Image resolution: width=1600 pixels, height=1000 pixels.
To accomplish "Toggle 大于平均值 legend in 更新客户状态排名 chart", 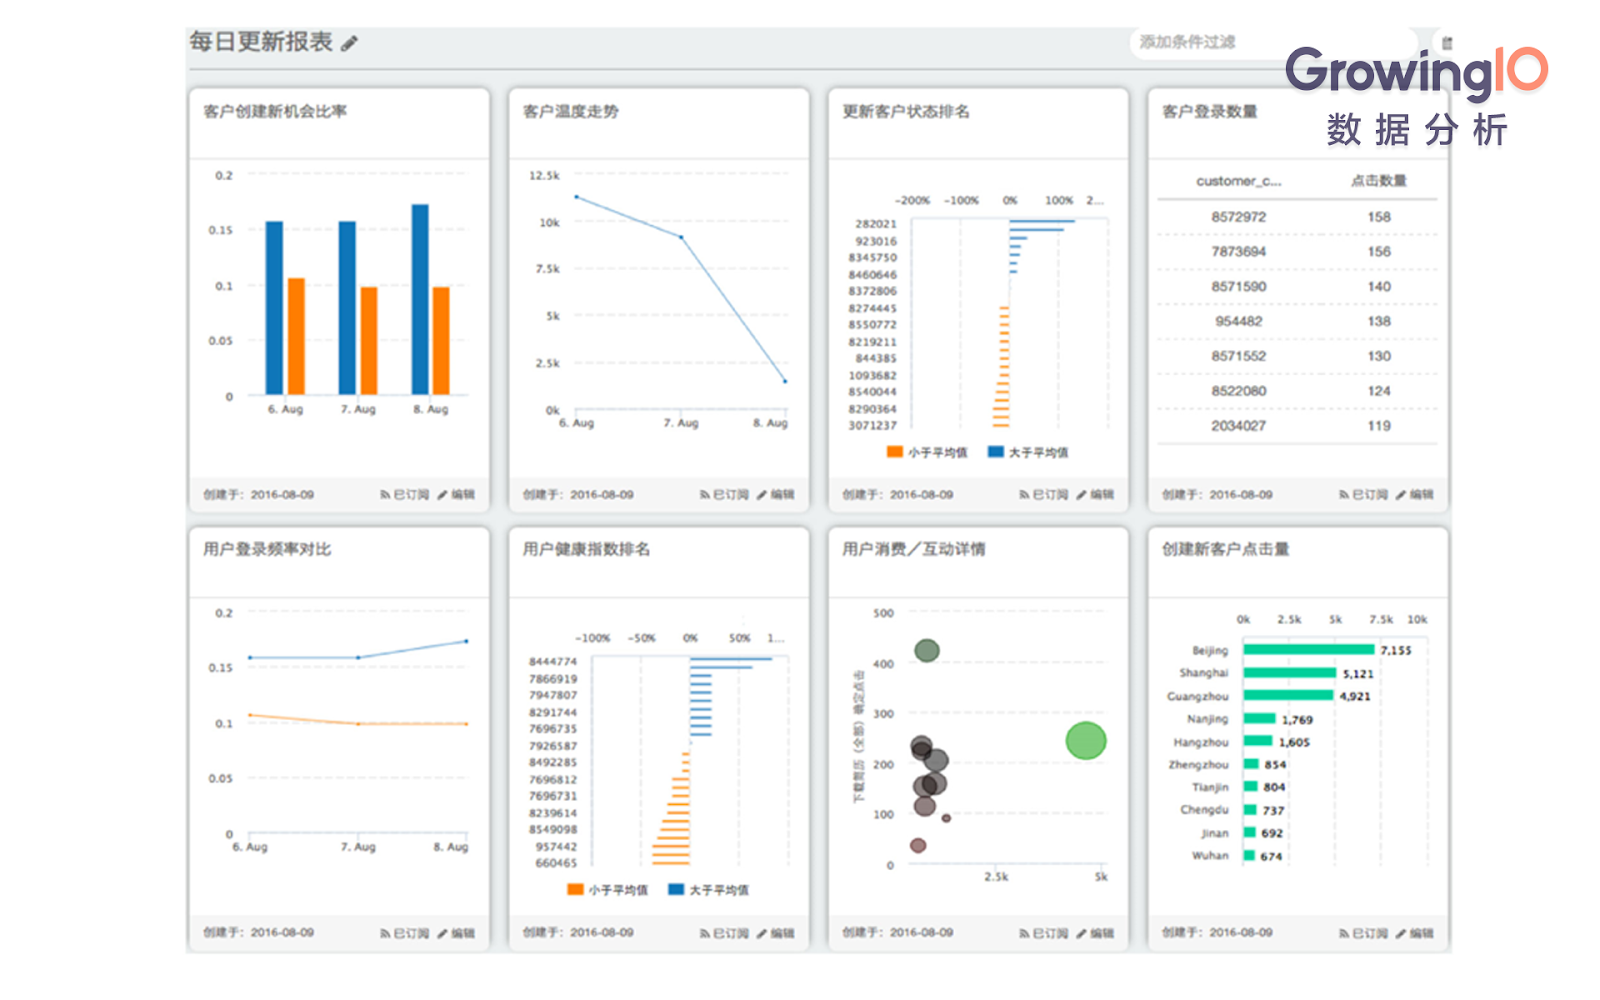I will [1028, 452].
